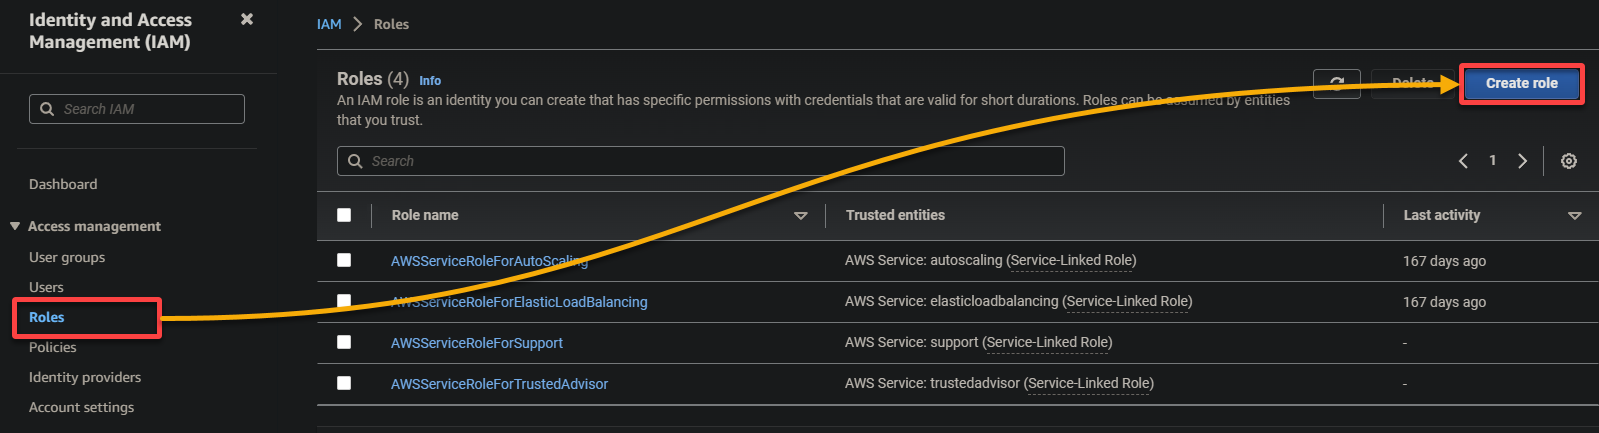Go to next page arrow
This screenshot has height=433, width=1599.
tap(1522, 161)
